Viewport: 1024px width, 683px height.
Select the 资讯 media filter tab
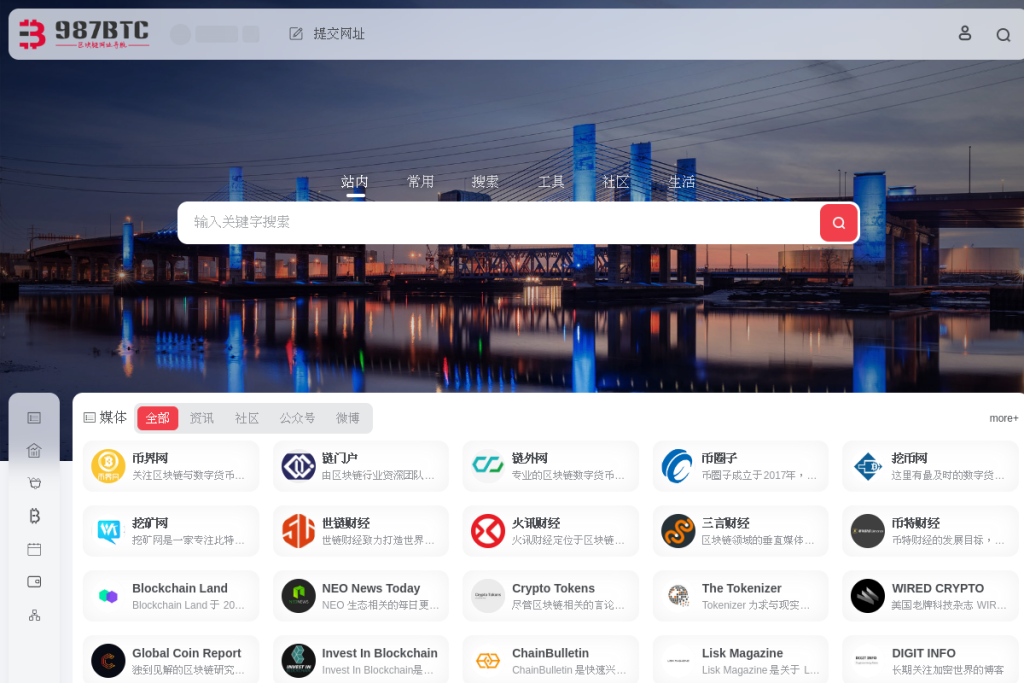tap(202, 418)
